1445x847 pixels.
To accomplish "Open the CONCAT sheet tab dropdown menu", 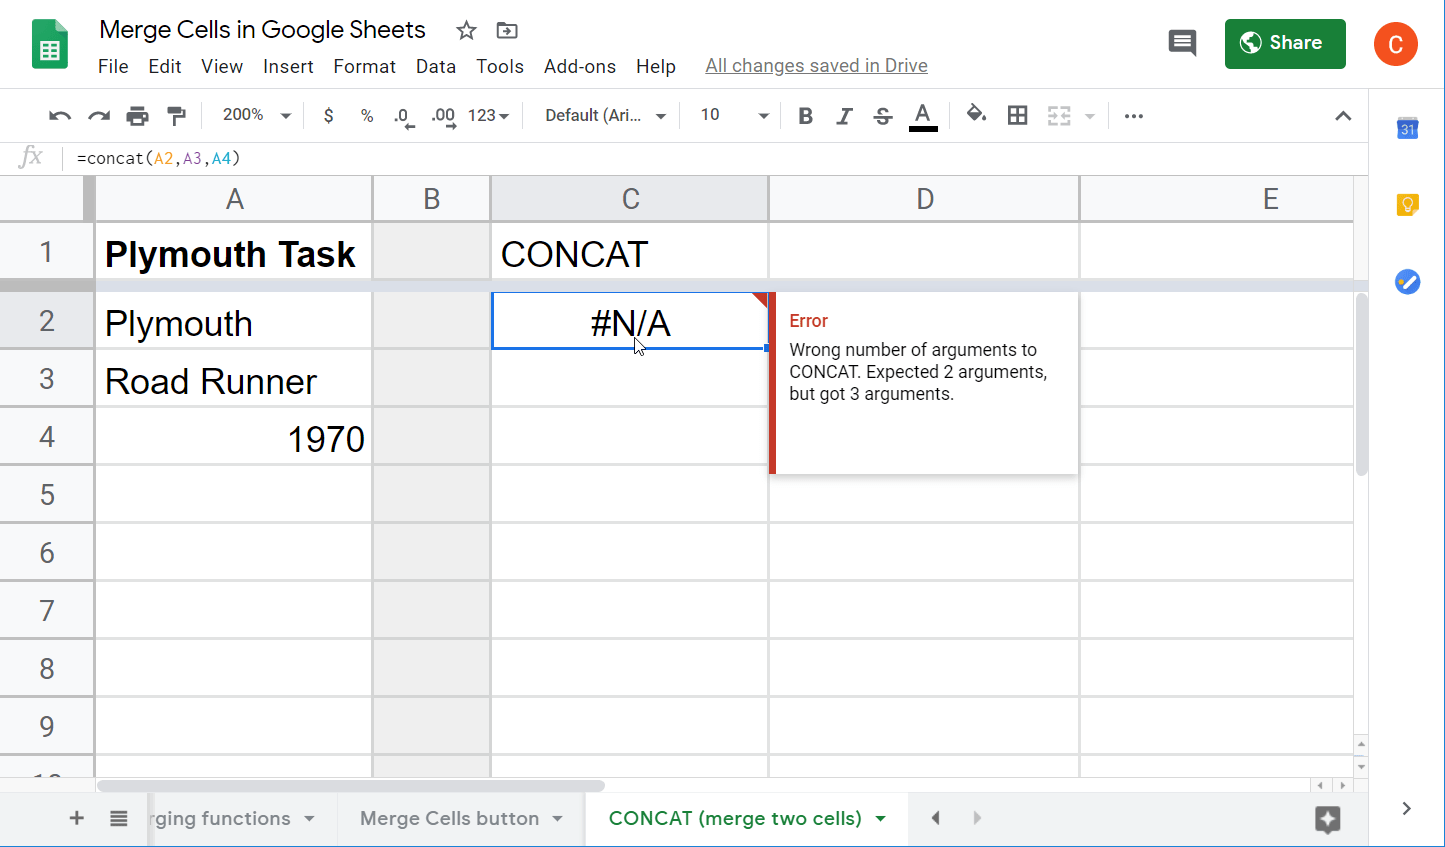I will tap(879, 818).
